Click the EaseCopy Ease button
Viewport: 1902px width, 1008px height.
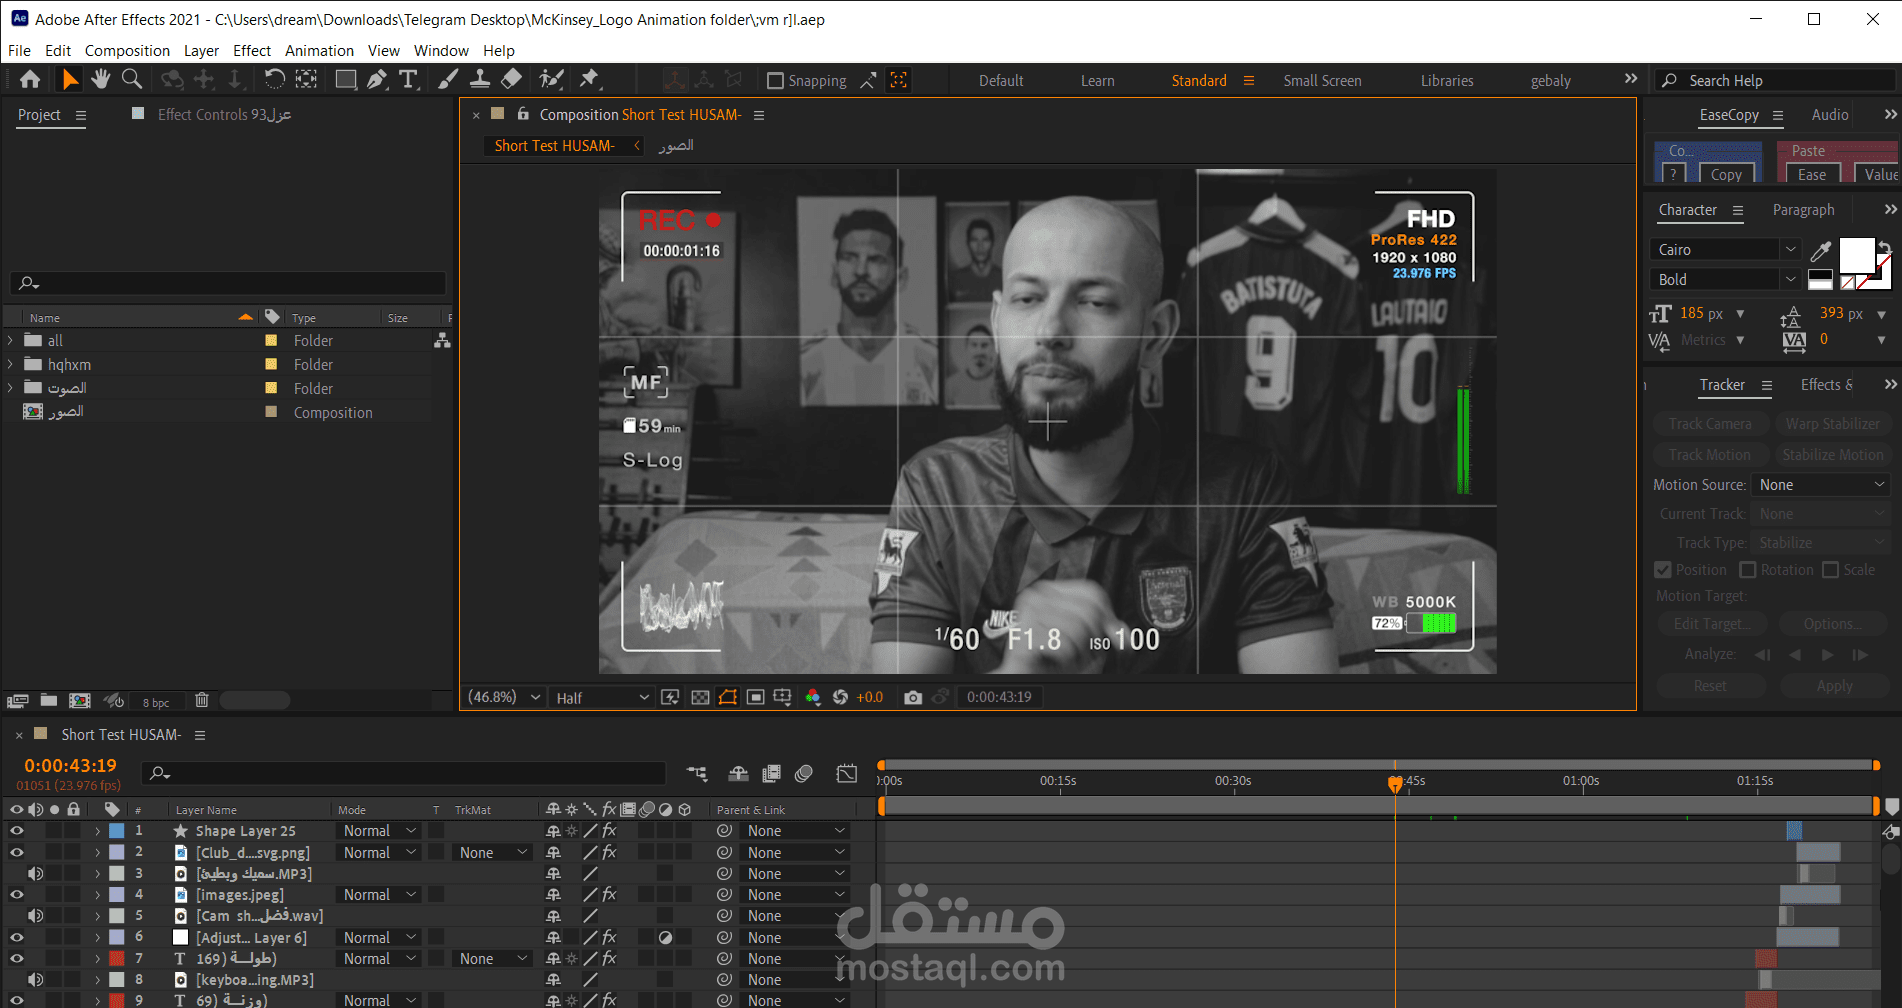(x=1812, y=174)
